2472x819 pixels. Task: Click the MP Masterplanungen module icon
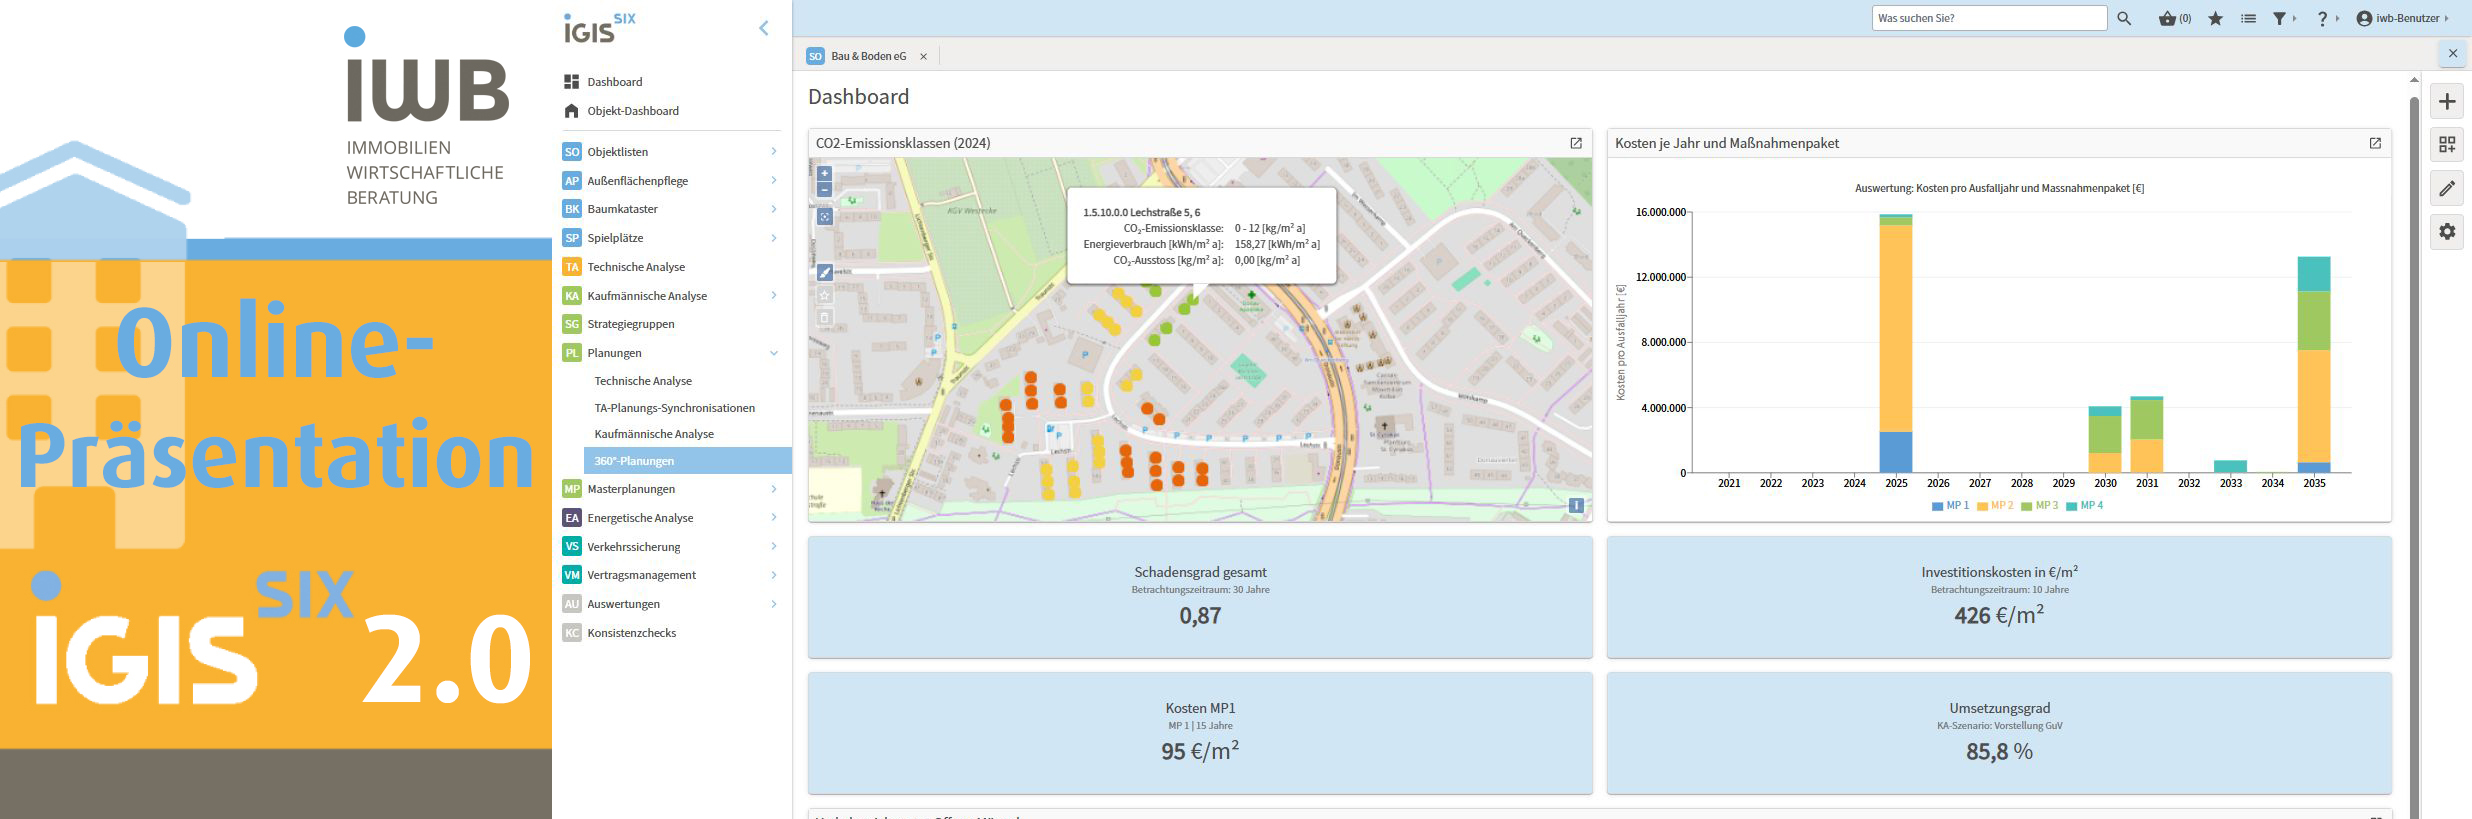click(572, 489)
